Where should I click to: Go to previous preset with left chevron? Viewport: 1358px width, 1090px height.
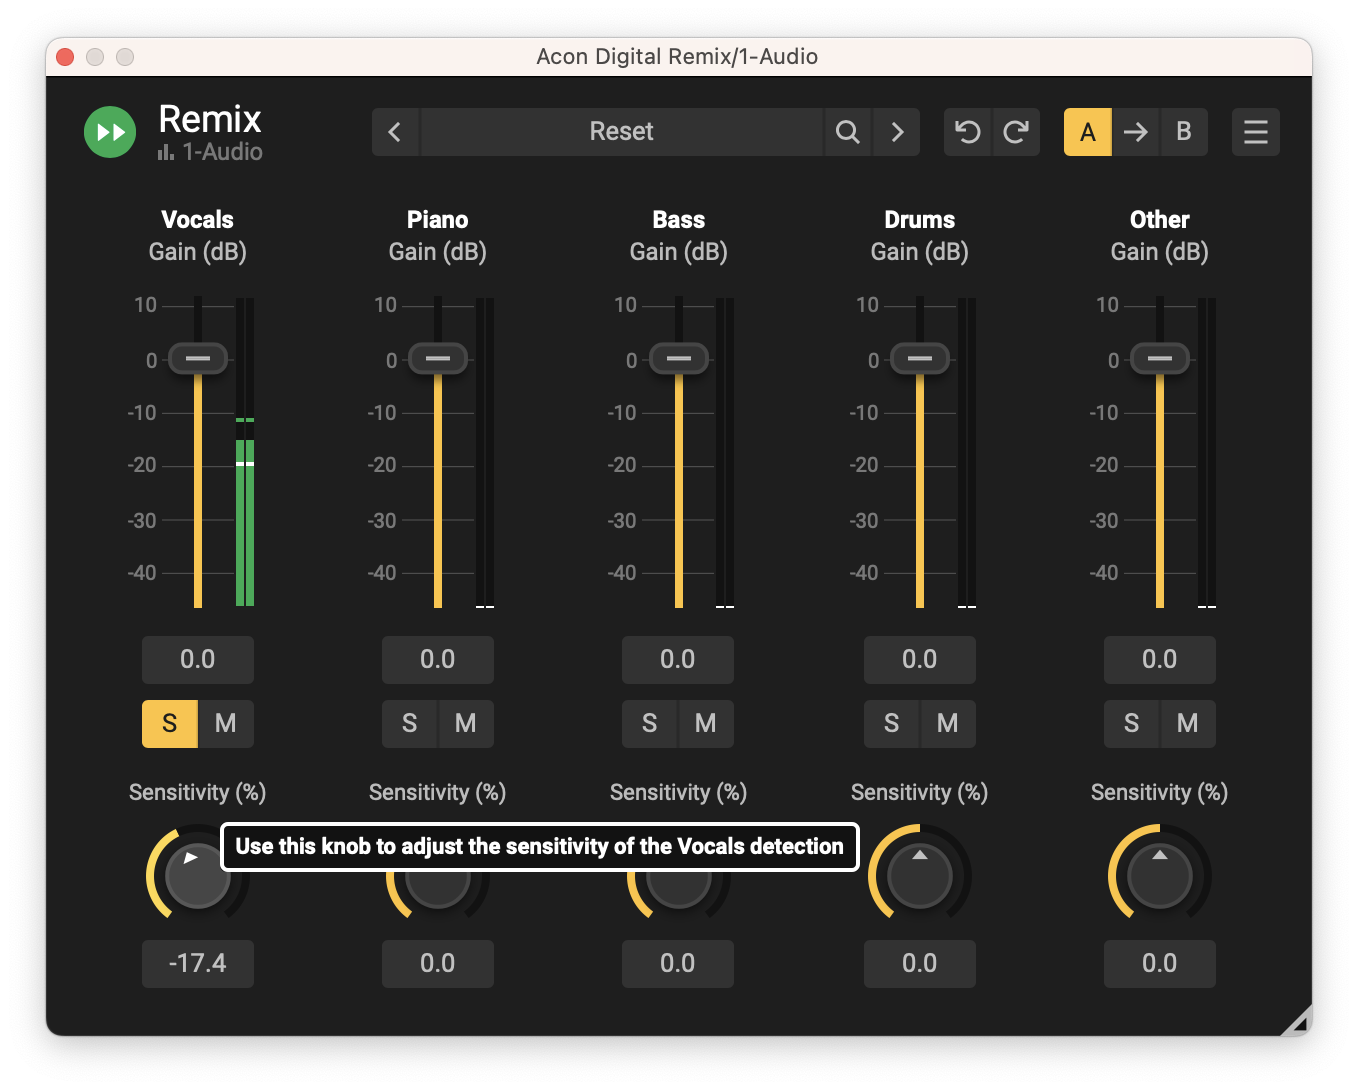395,132
